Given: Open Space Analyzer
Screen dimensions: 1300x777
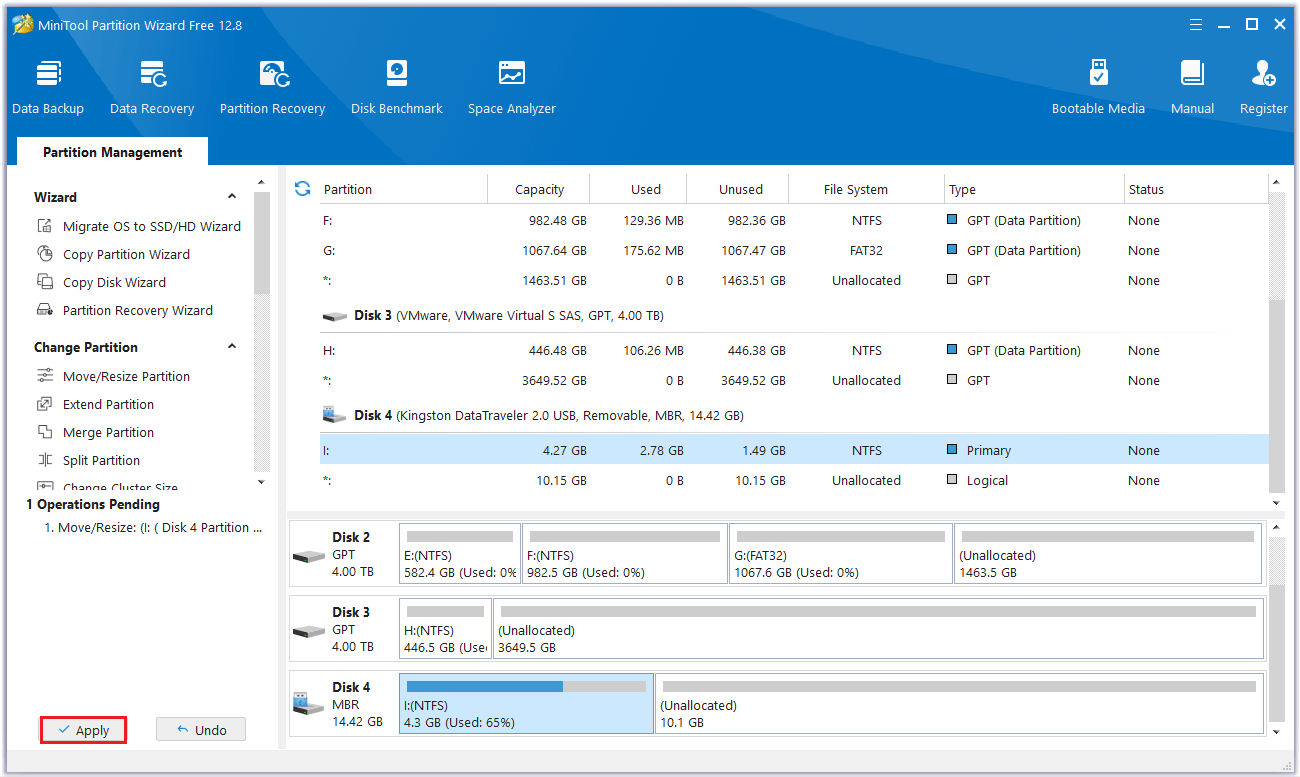Looking at the screenshot, I should [511, 88].
